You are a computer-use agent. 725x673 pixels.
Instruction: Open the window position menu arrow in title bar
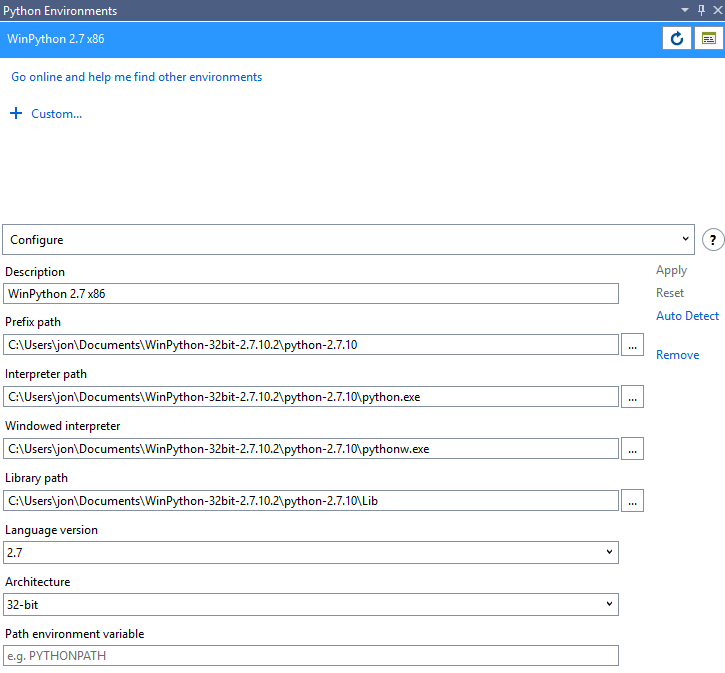coord(685,10)
